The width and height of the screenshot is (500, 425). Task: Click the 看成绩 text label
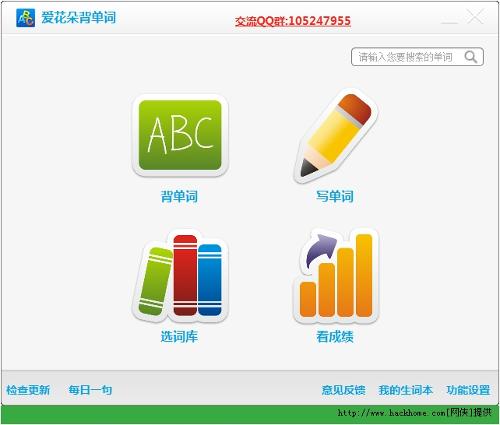click(335, 337)
